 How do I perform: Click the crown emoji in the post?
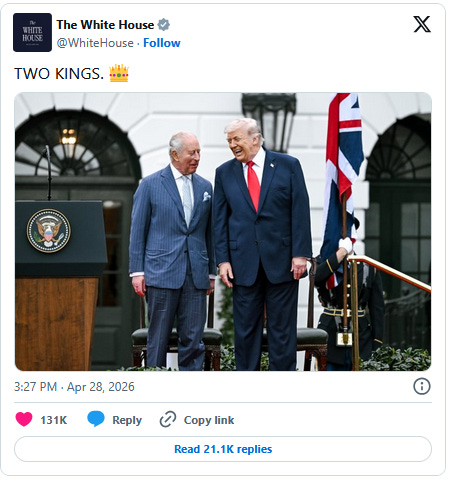pyautogui.click(x=119, y=73)
